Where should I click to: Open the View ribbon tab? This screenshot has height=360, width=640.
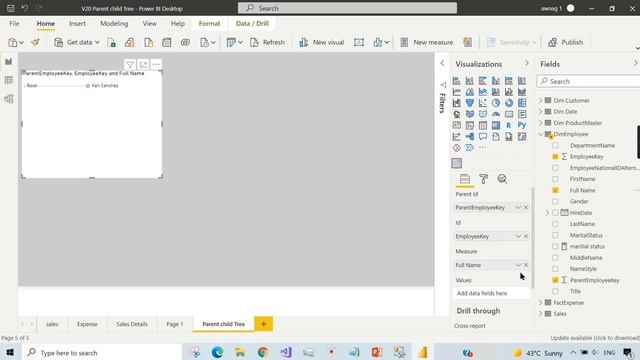point(150,24)
